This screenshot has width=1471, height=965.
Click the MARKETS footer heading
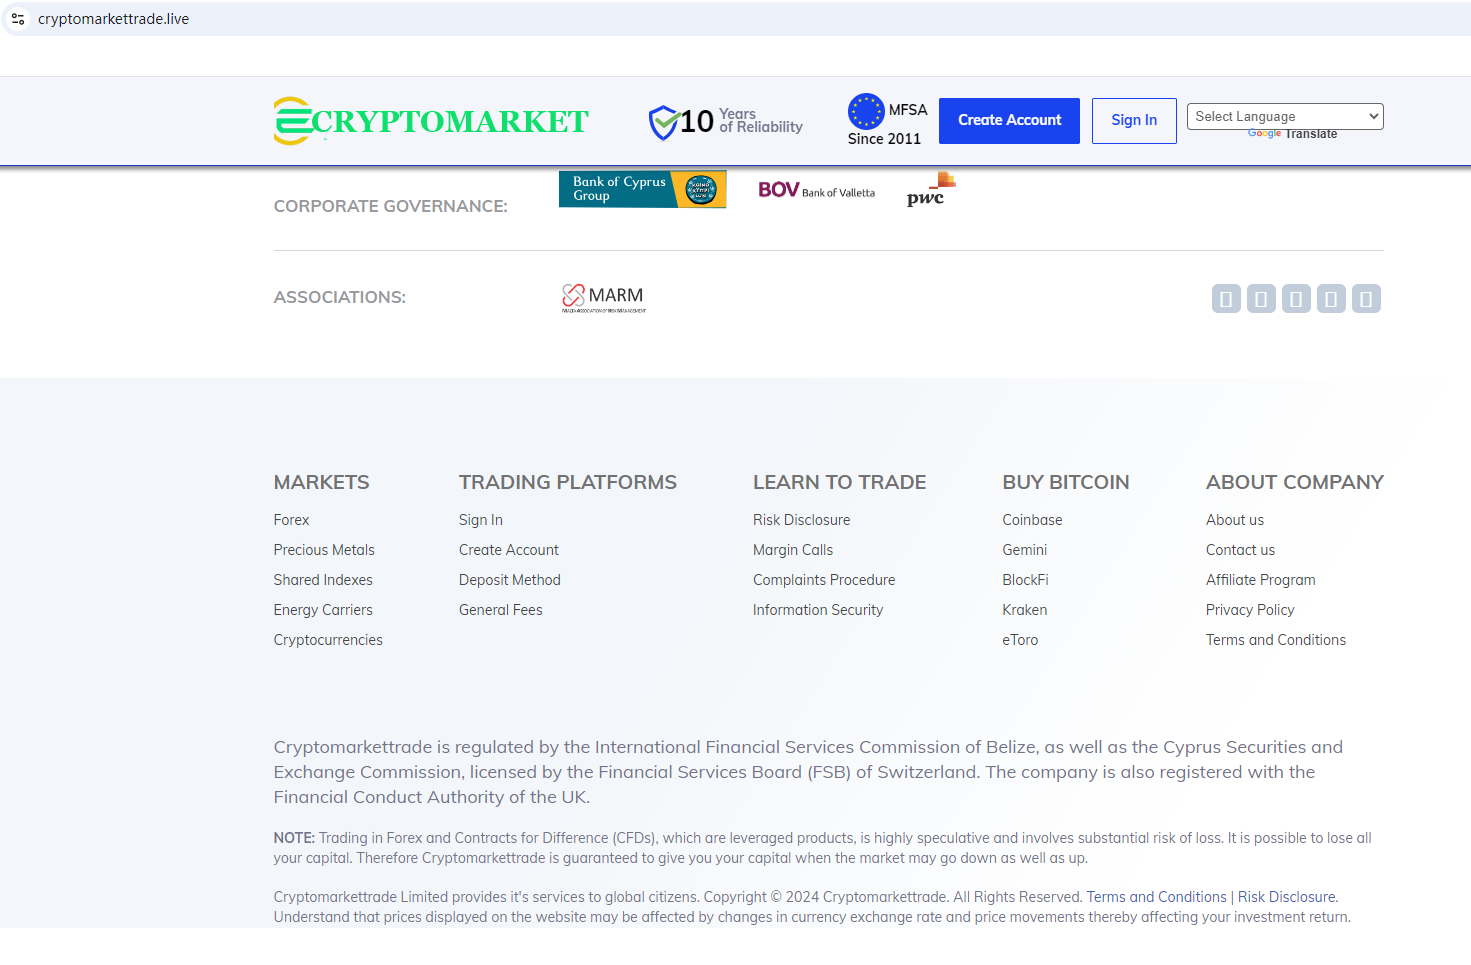pyautogui.click(x=322, y=482)
